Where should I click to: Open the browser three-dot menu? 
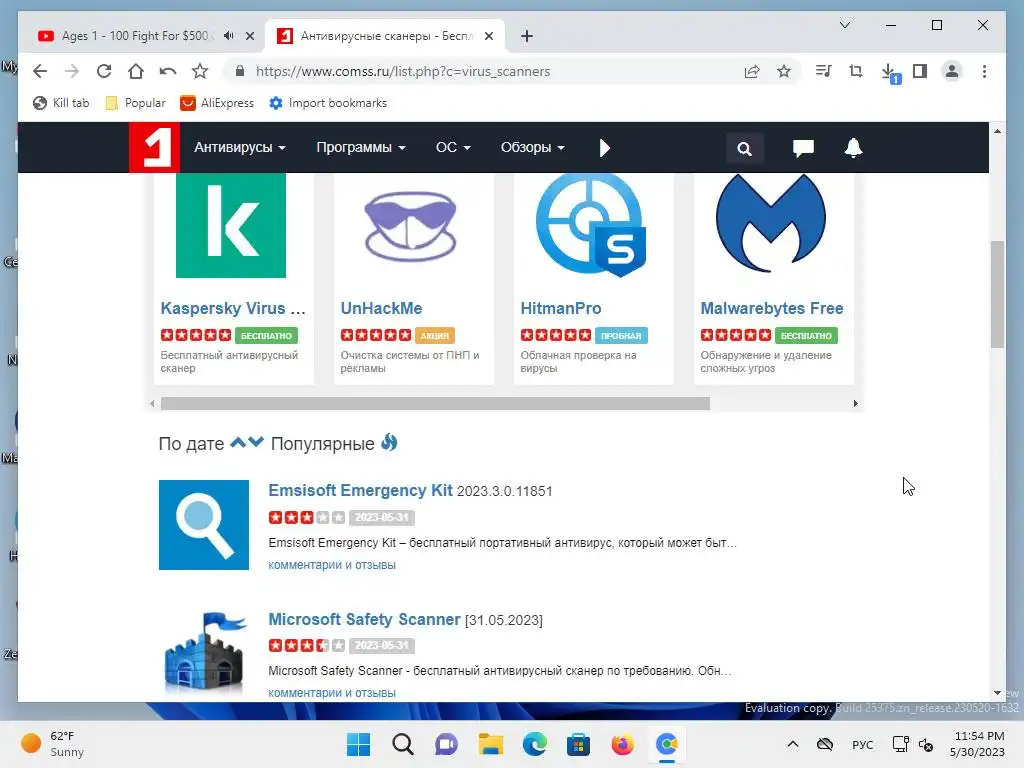pos(984,71)
